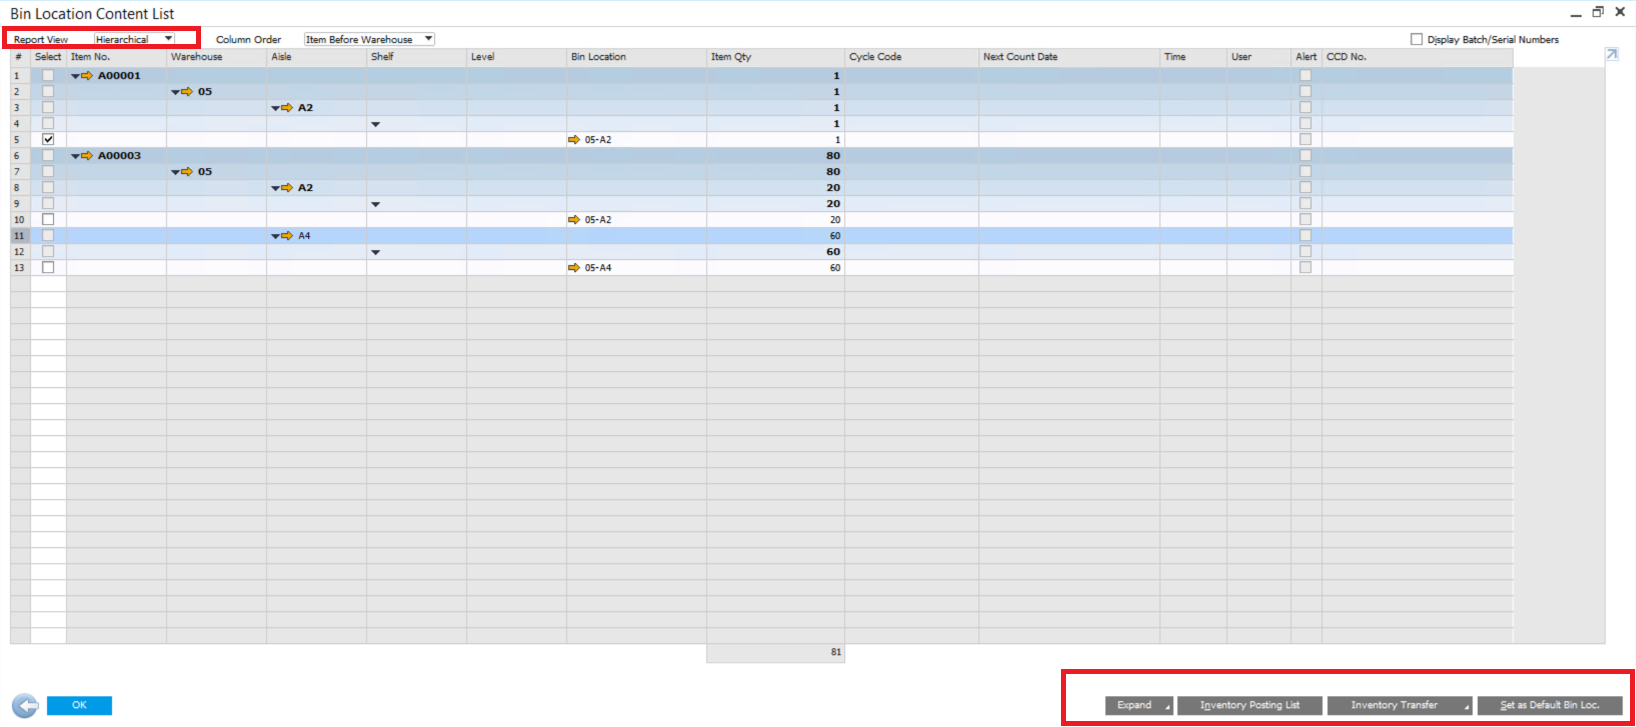Collapse item A00003 with its triangle
This screenshot has width=1636, height=727.
point(75,156)
